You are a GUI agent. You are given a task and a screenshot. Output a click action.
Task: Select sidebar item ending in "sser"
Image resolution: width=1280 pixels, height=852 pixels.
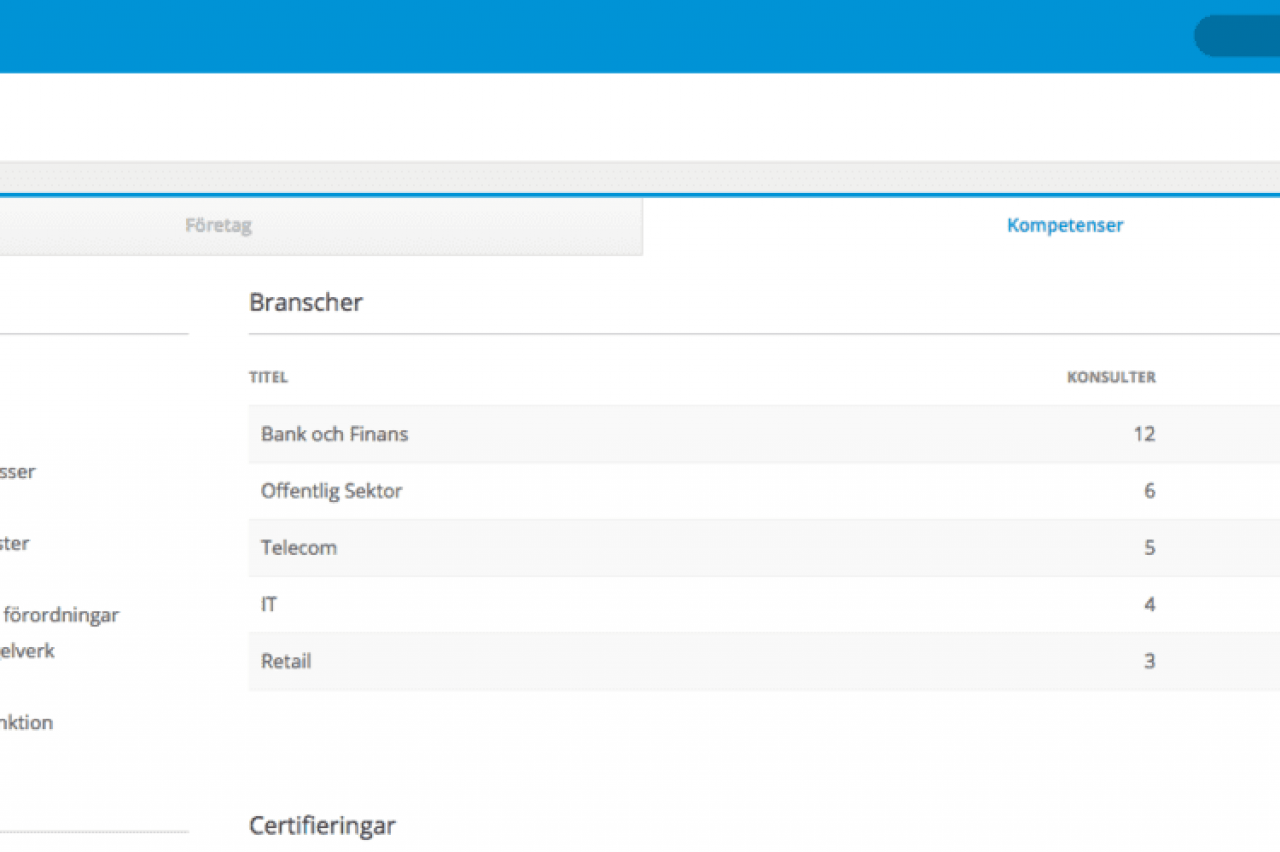point(18,472)
